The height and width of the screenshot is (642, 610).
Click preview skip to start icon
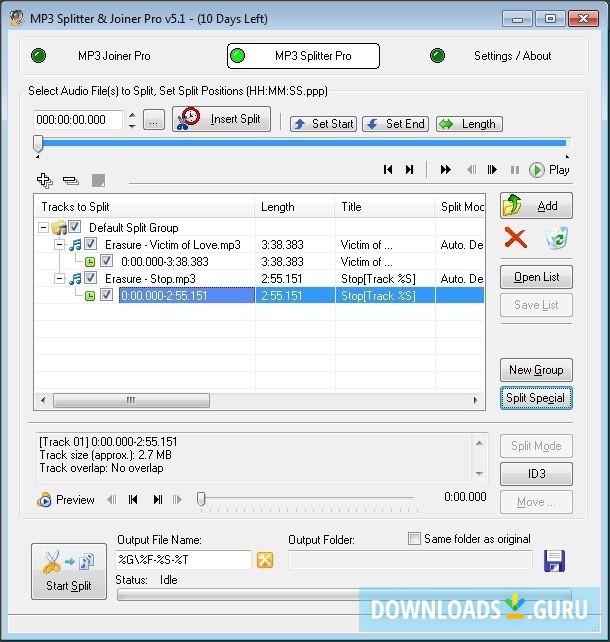point(133,500)
